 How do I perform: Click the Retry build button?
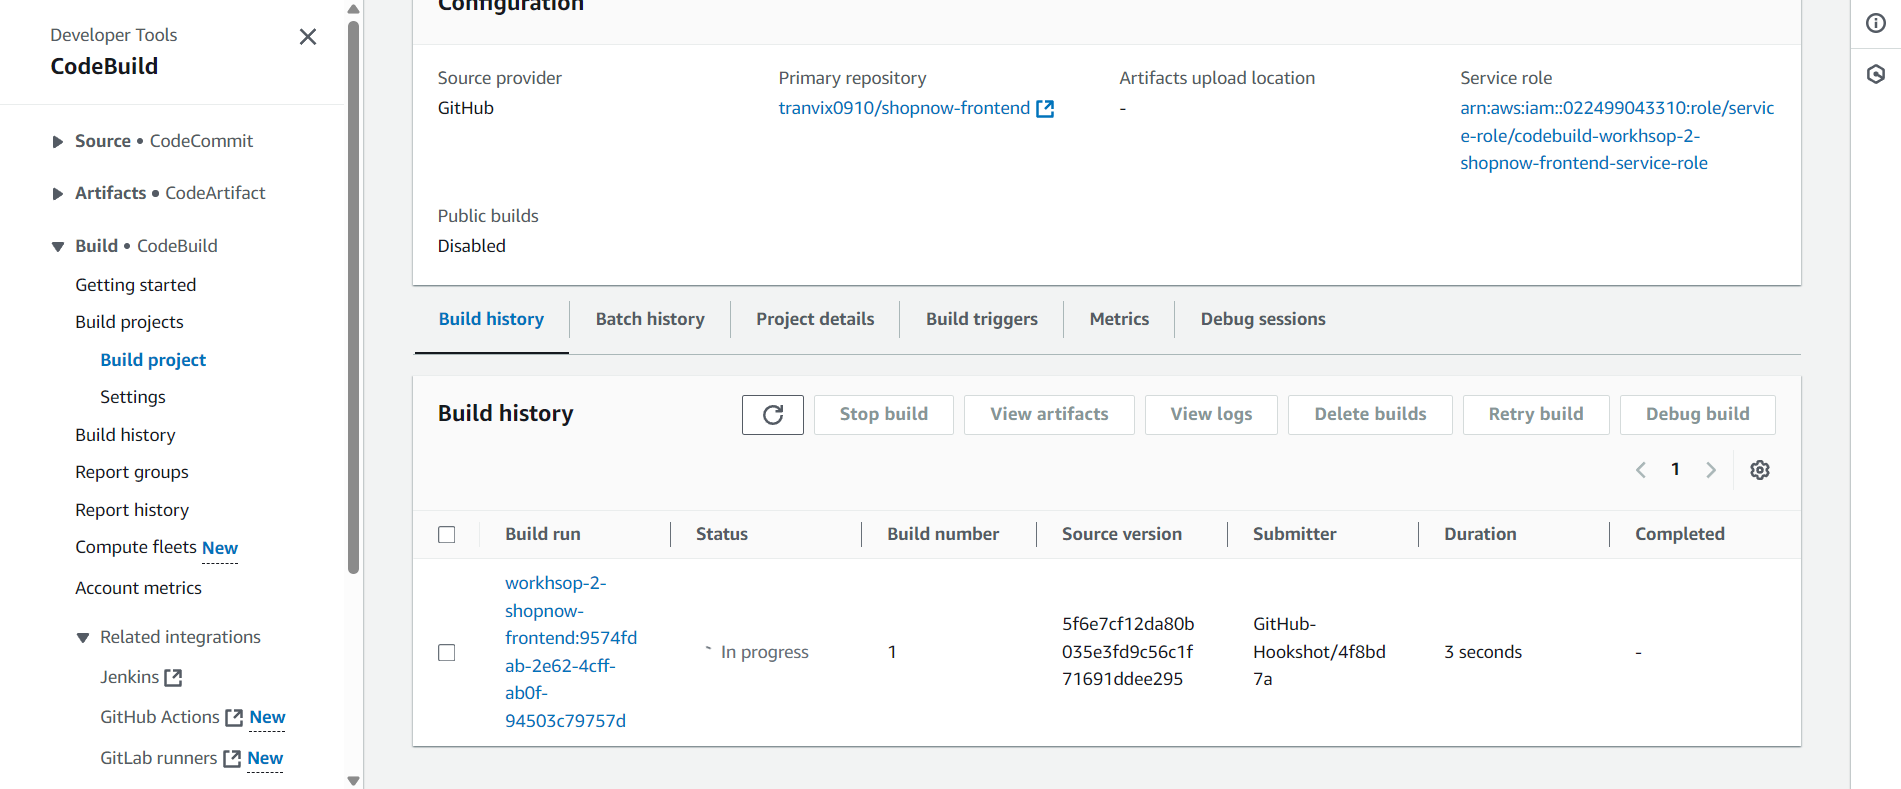click(x=1536, y=415)
